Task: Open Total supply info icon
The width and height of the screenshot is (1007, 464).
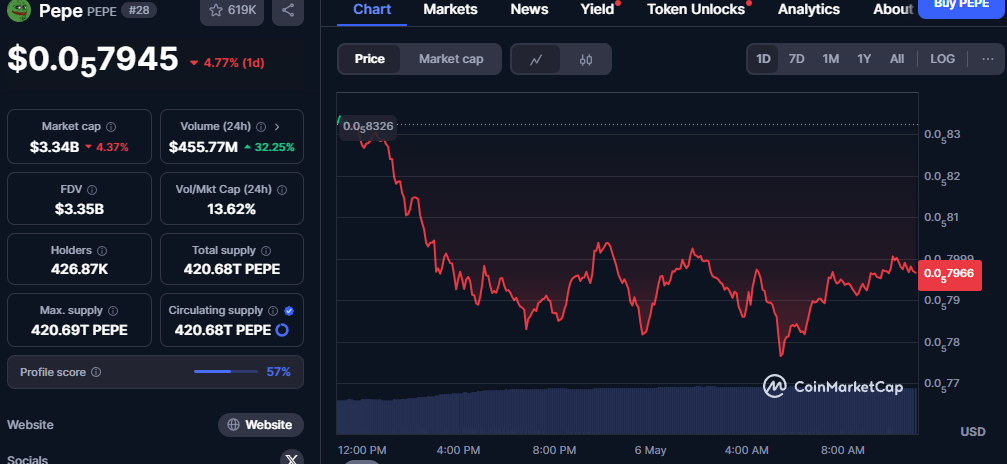Action: [x=266, y=251]
